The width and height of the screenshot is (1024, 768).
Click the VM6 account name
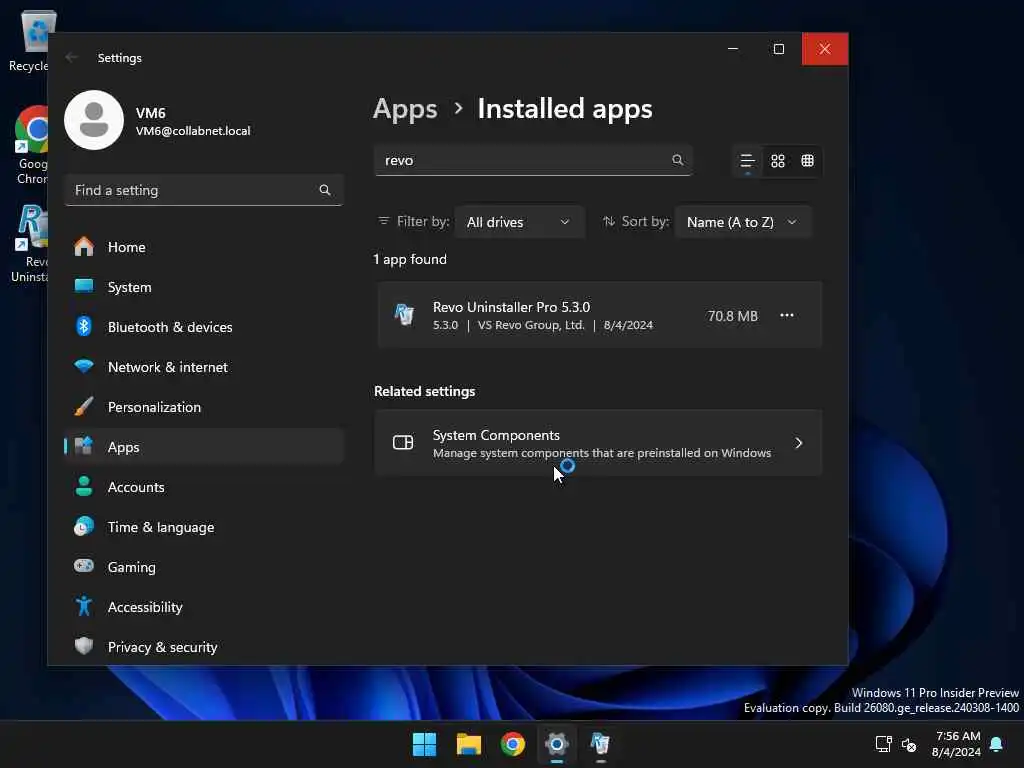[x=150, y=113]
